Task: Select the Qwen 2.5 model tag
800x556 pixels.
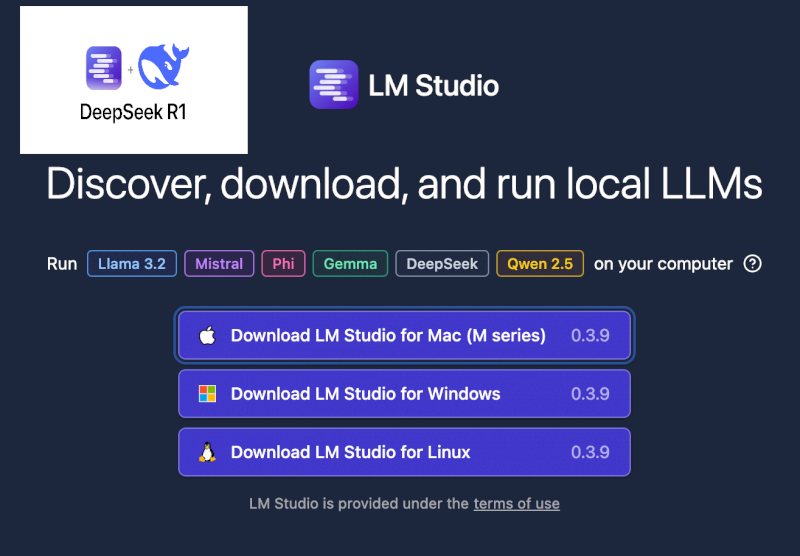Action: pyautogui.click(x=540, y=264)
